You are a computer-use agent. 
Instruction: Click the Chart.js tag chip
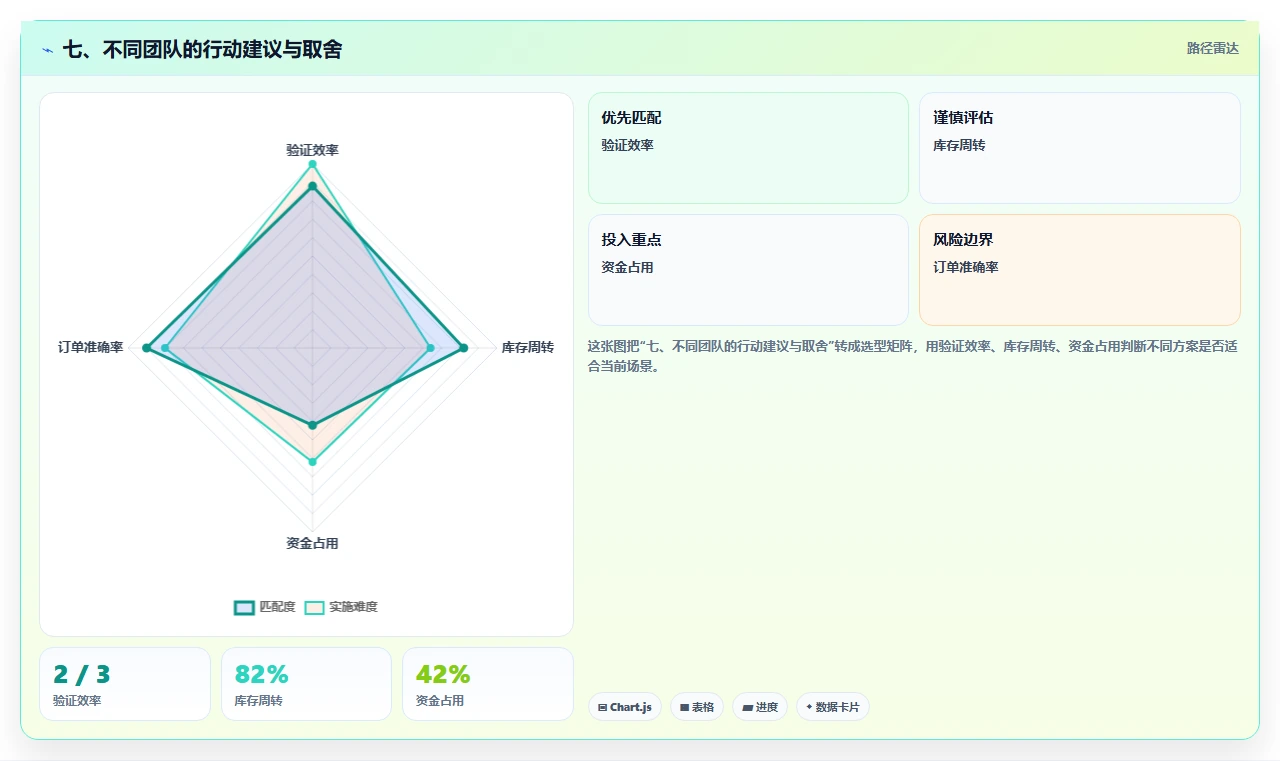point(625,707)
